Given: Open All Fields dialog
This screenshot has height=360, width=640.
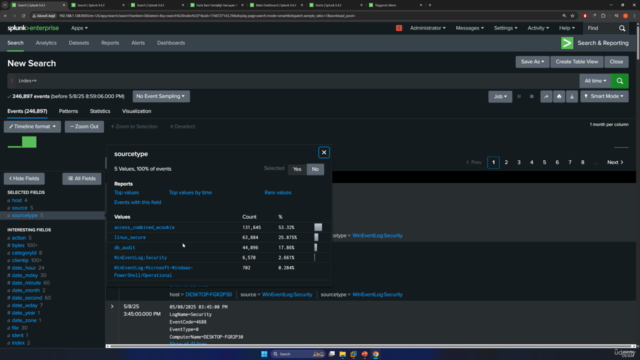Looking at the screenshot, I should tap(82, 178).
